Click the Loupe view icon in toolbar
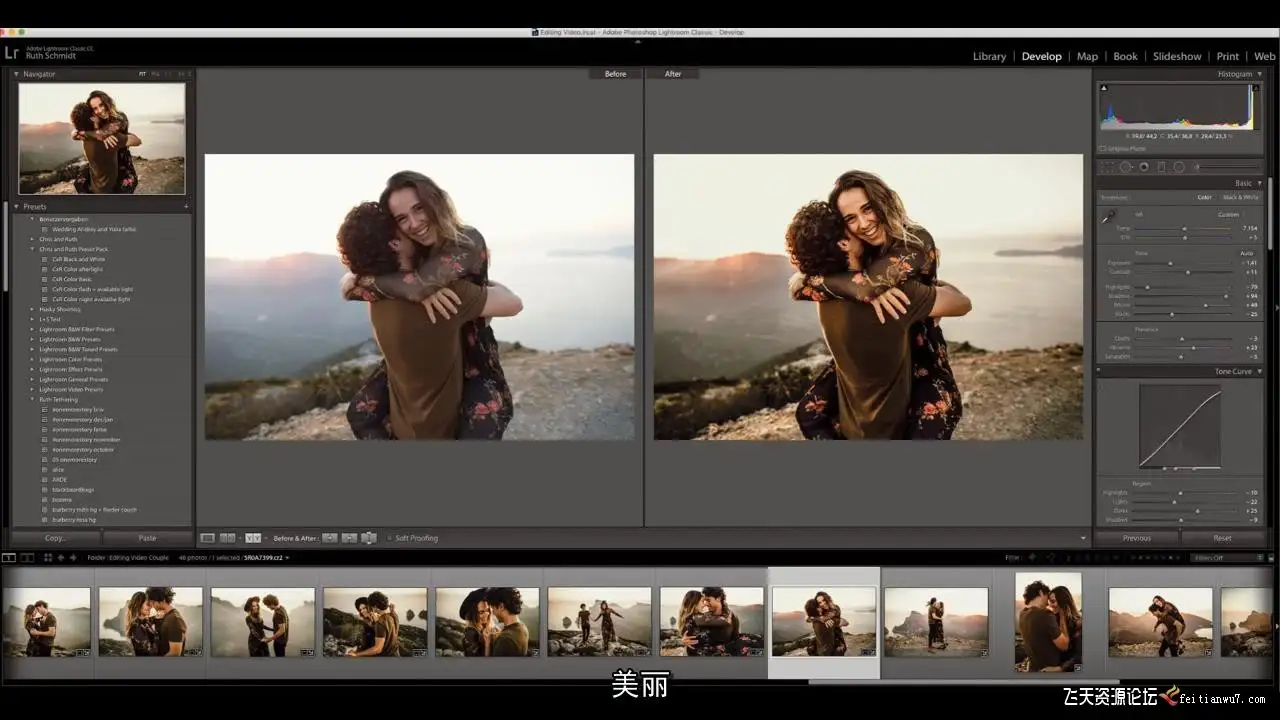1280x720 pixels. coord(208,538)
